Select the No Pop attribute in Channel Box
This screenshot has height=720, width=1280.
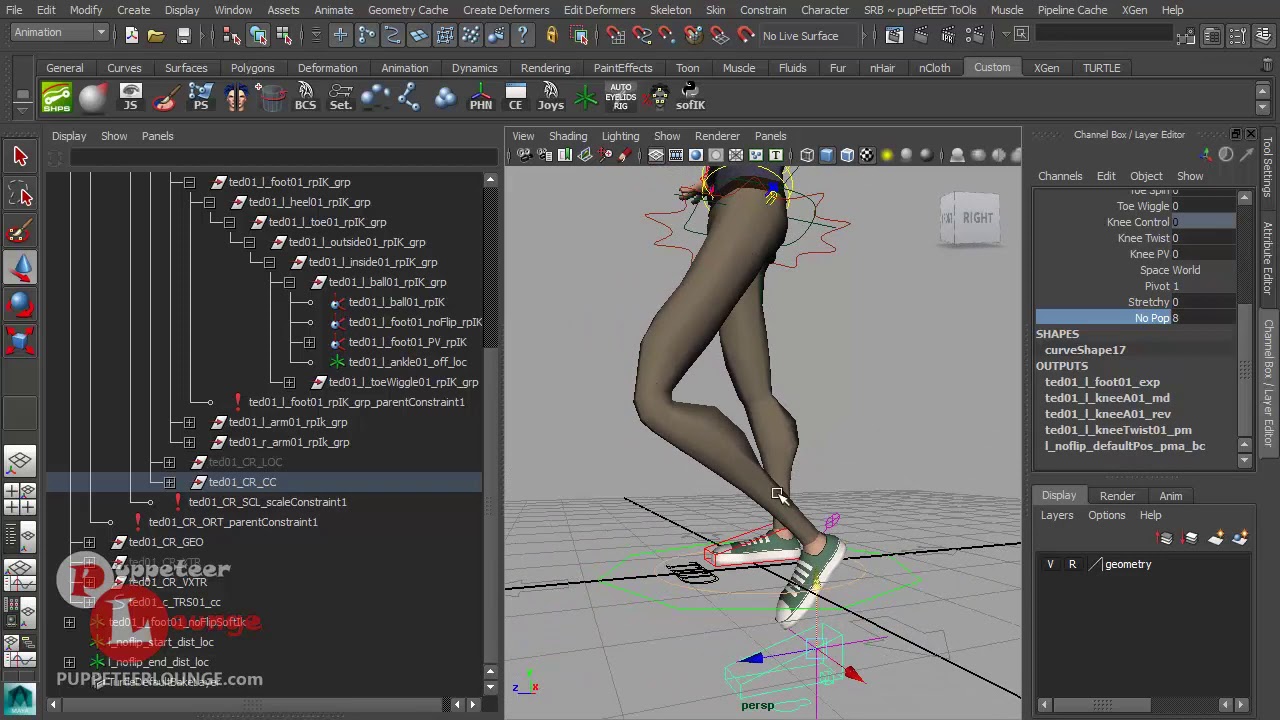pos(1152,318)
